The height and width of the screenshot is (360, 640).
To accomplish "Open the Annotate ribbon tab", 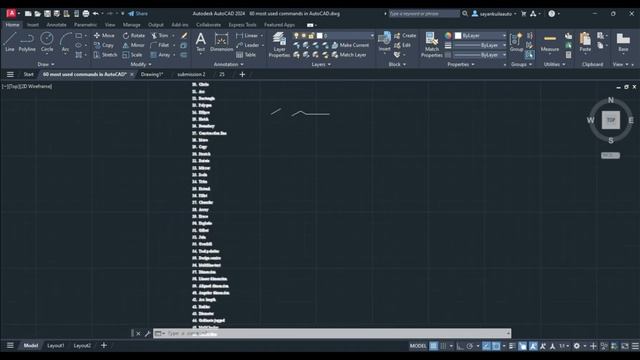I will (56, 25).
